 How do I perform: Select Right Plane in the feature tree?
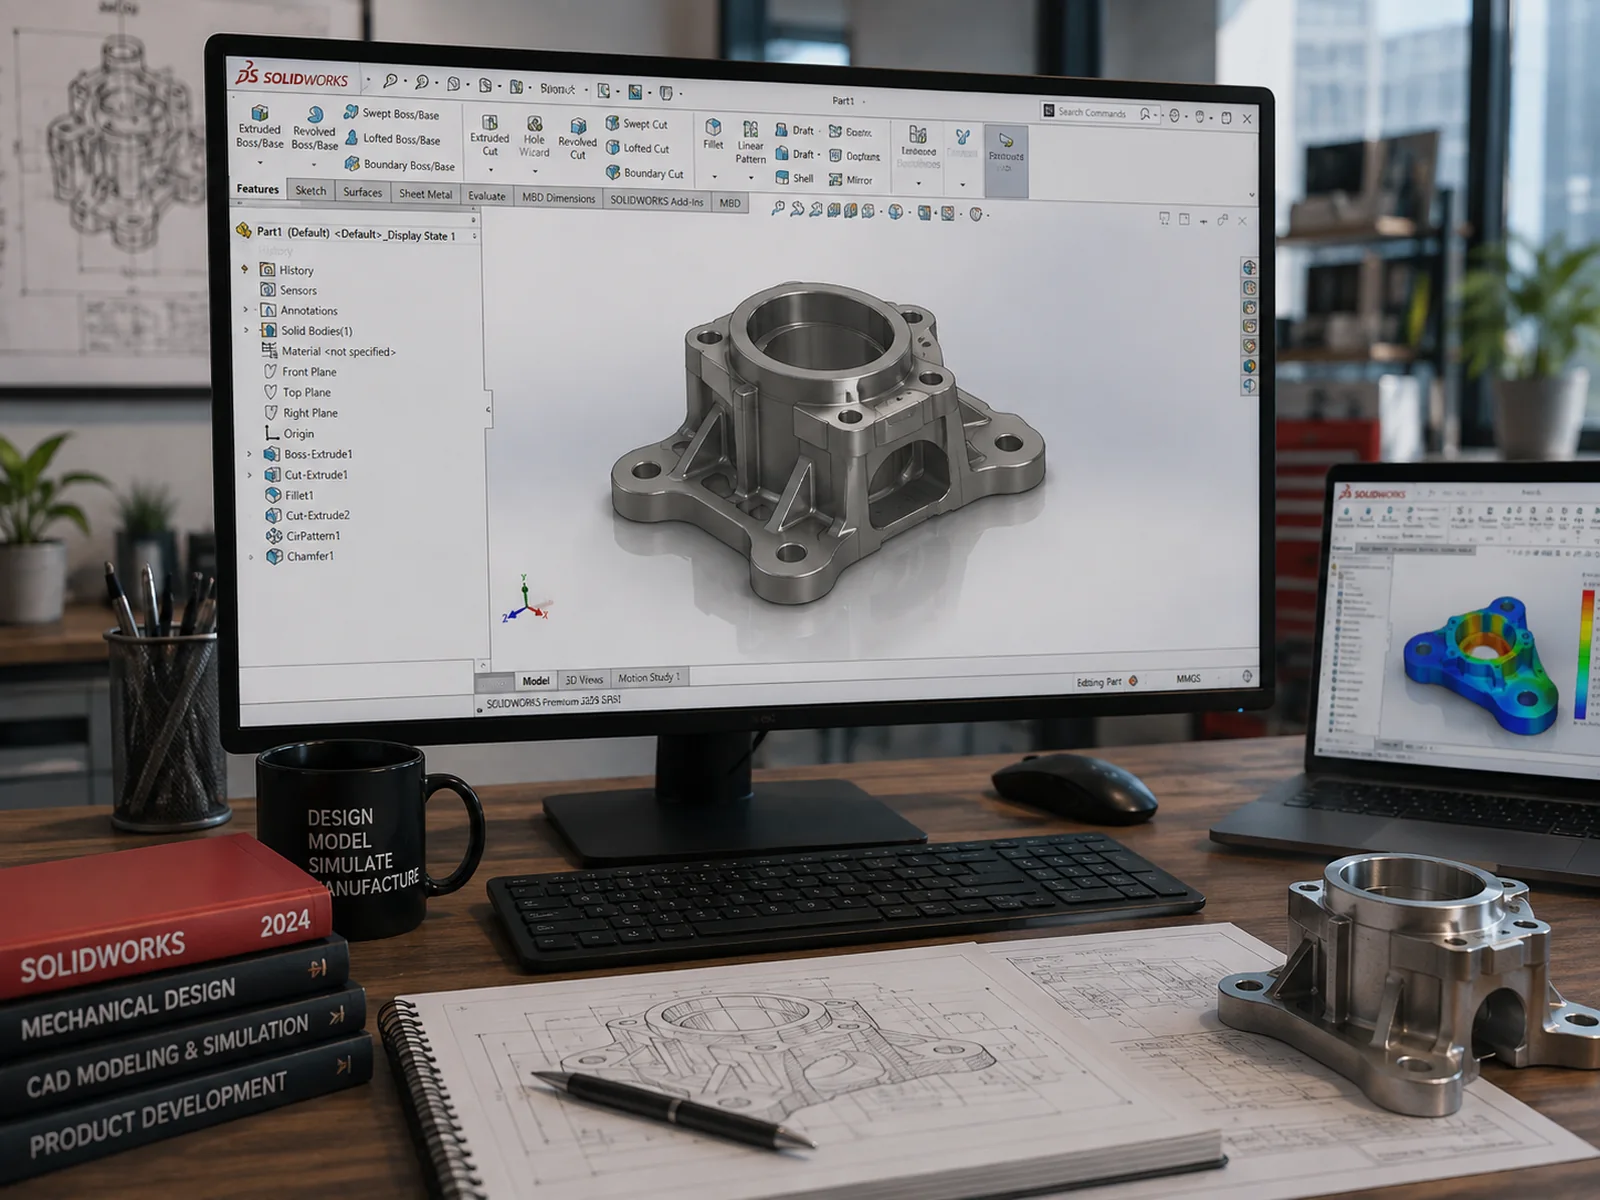pos(301,412)
